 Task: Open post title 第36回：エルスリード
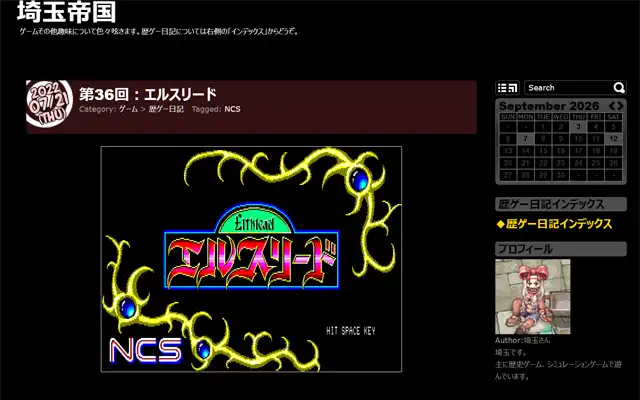tap(148, 95)
